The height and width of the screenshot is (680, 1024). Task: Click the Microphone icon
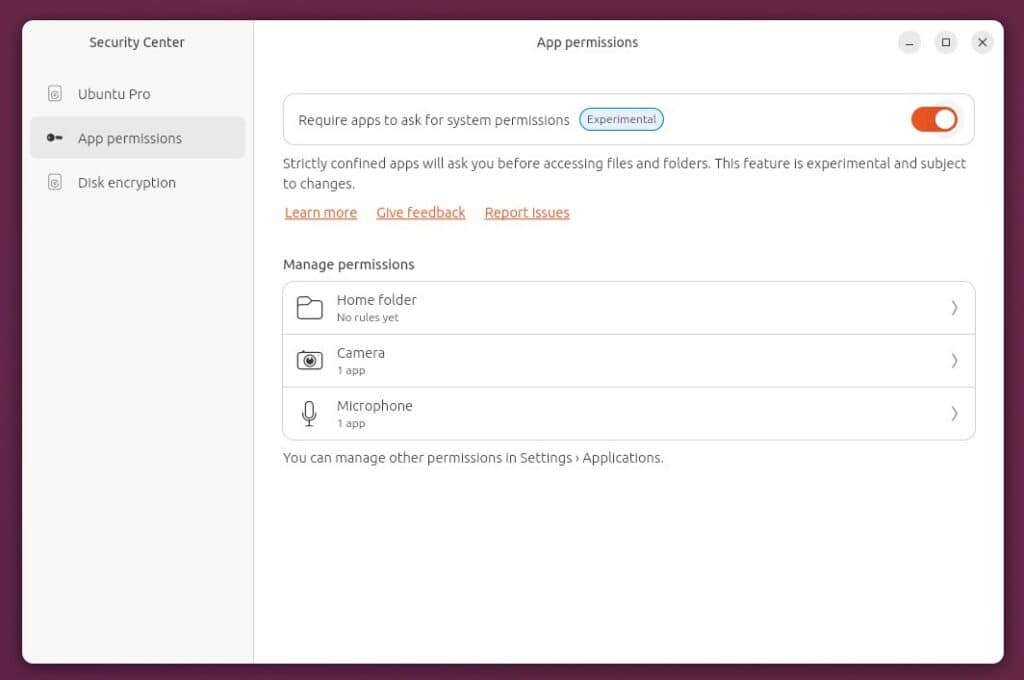(x=310, y=413)
